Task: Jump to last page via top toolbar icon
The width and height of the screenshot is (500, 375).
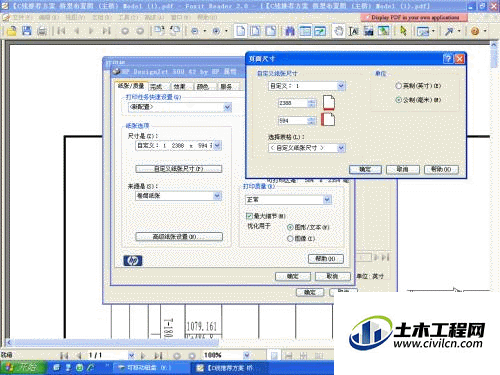Action: [107, 31]
